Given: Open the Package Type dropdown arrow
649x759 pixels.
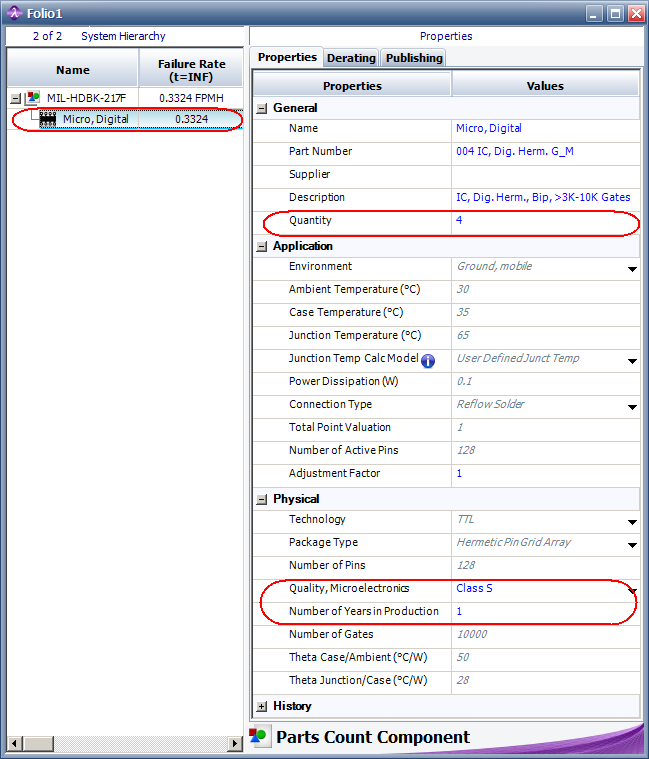Looking at the screenshot, I should coord(632,544).
